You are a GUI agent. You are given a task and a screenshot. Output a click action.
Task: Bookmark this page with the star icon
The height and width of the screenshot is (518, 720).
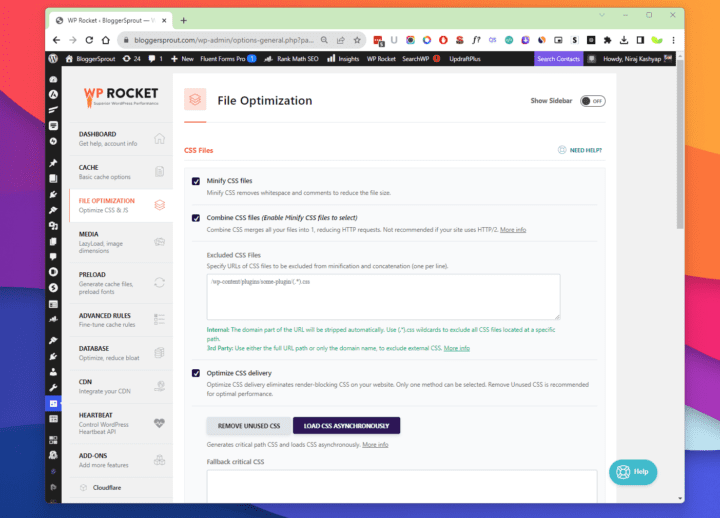(357, 40)
